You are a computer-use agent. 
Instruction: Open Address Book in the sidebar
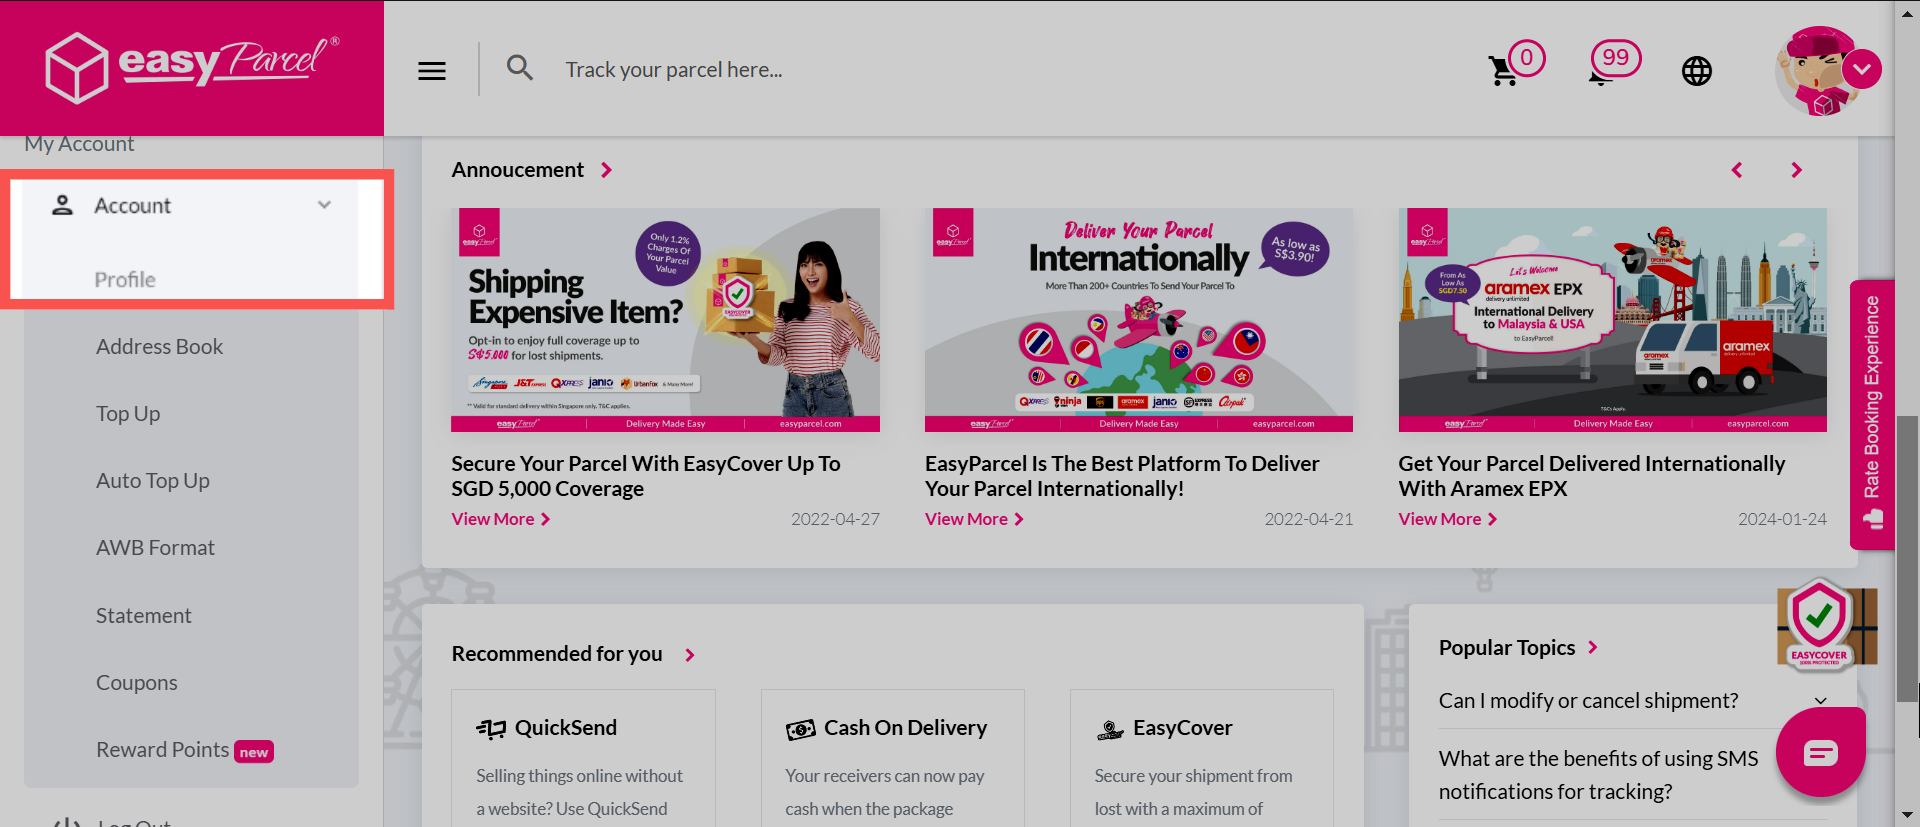[x=160, y=347]
